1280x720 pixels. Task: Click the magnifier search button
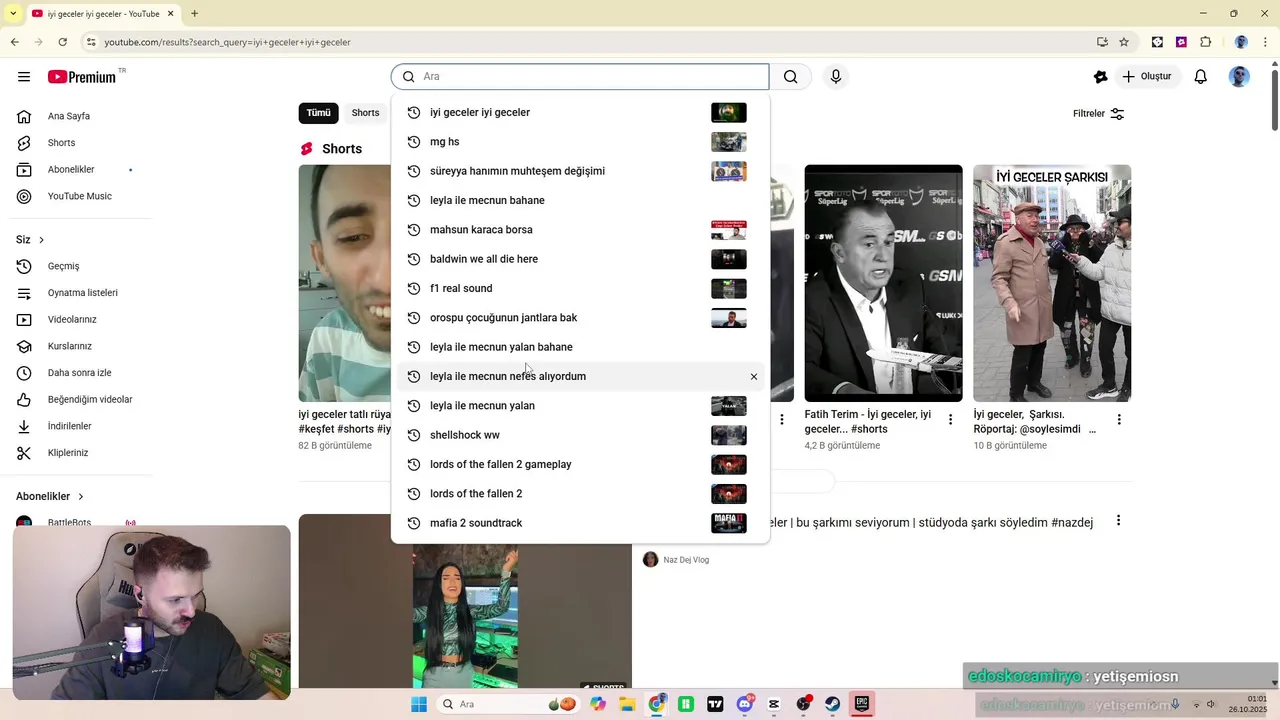tap(791, 77)
